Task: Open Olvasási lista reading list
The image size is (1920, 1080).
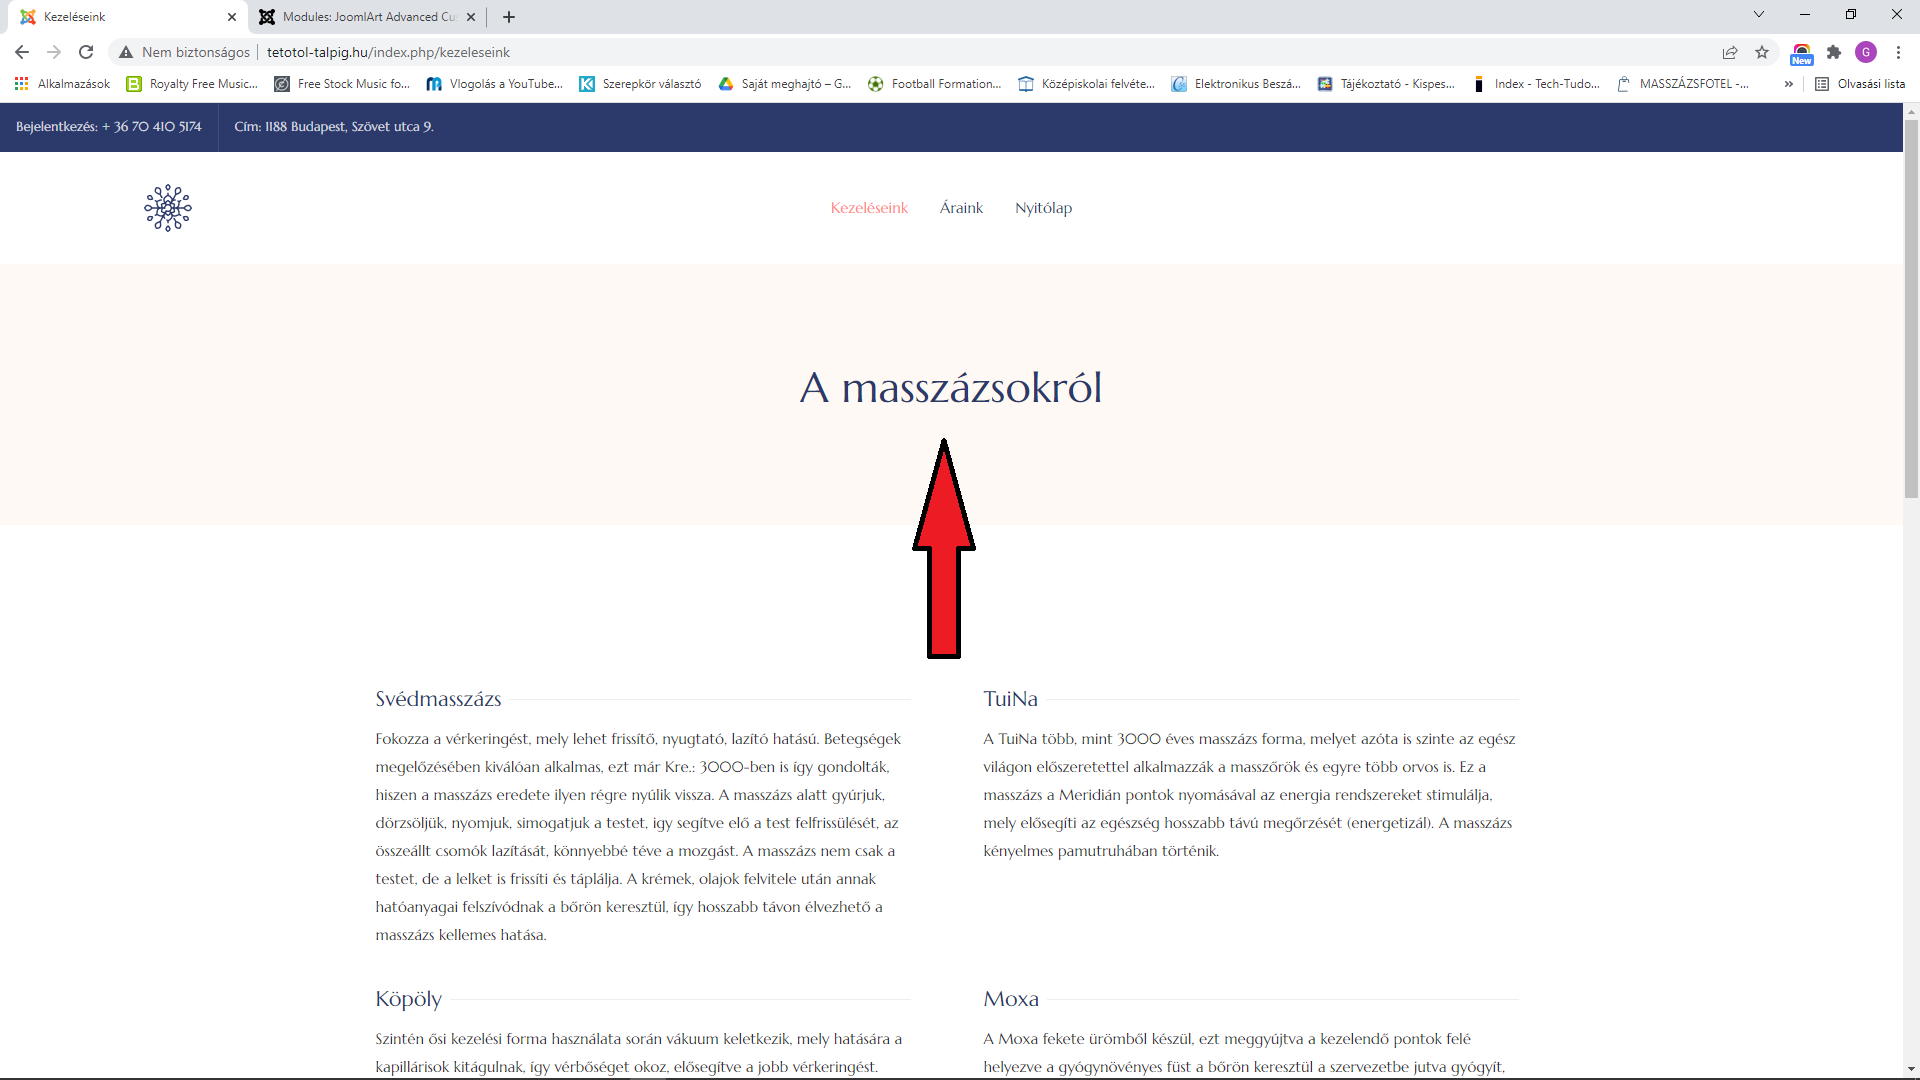Action: click(x=1860, y=84)
